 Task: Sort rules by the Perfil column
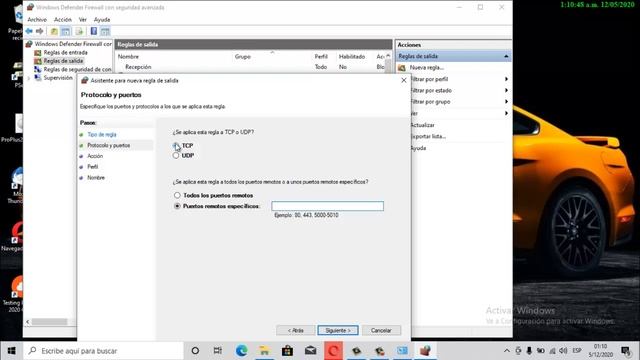(x=321, y=56)
